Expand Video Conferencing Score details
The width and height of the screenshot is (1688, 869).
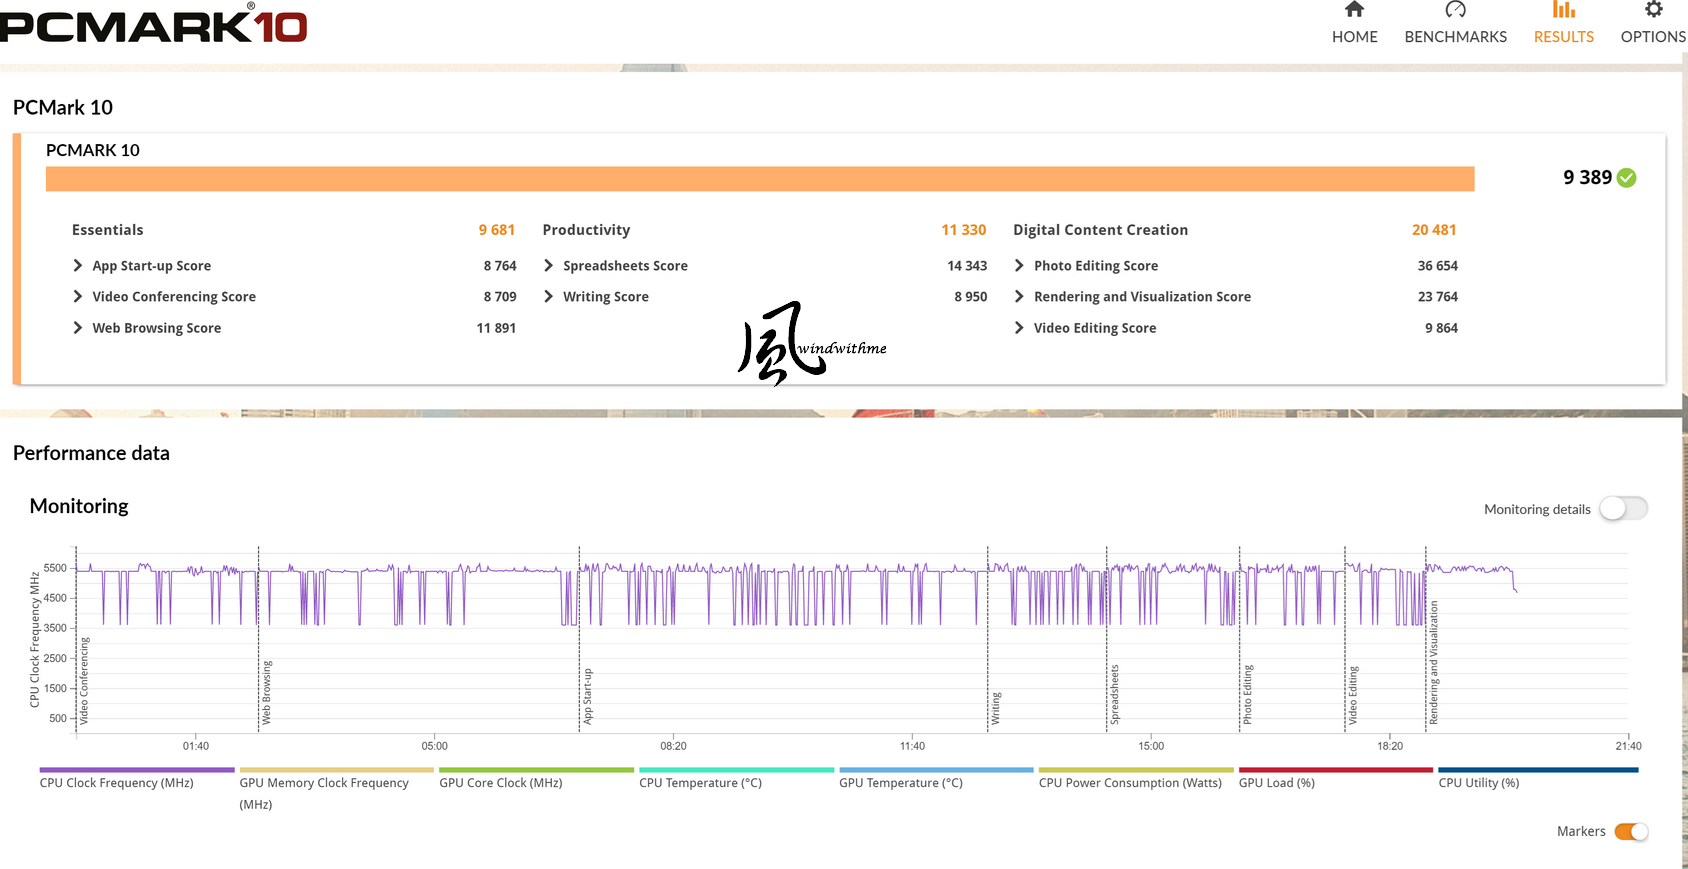[78, 297]
